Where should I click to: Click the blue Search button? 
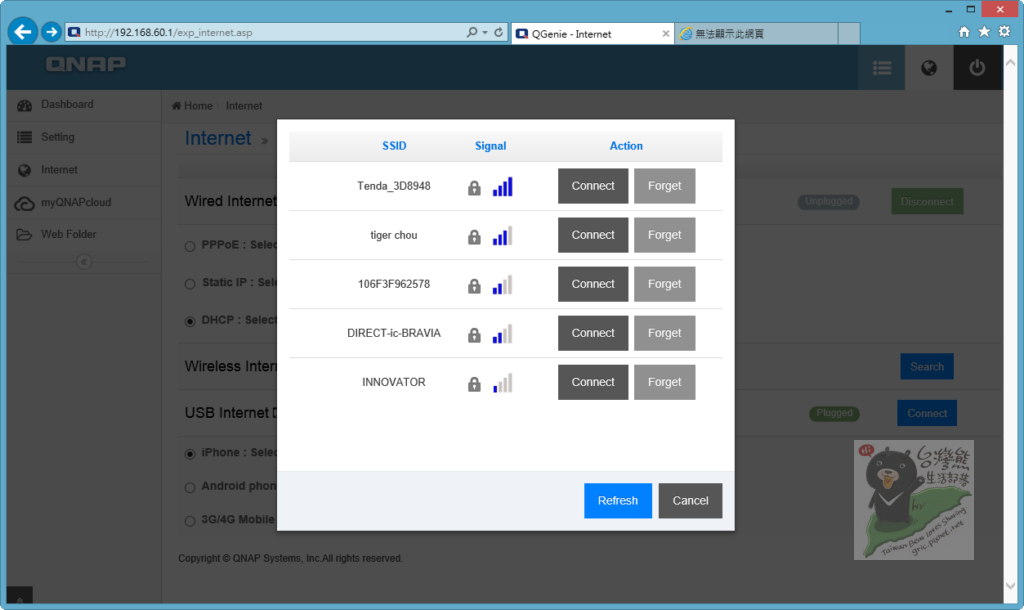pyautogui.click(x=927, y=366)
